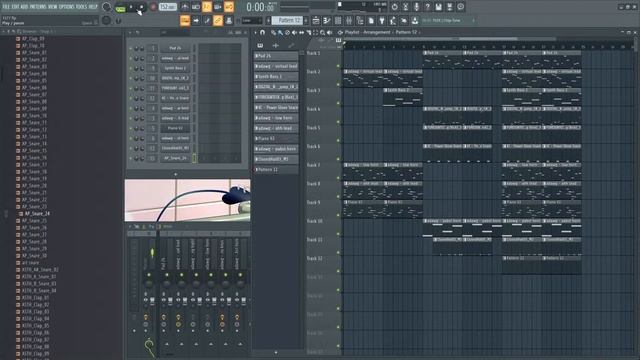This screenshot has width=640, height=360.
Task: Click the save project floppy icon
Action: [438, 7]
